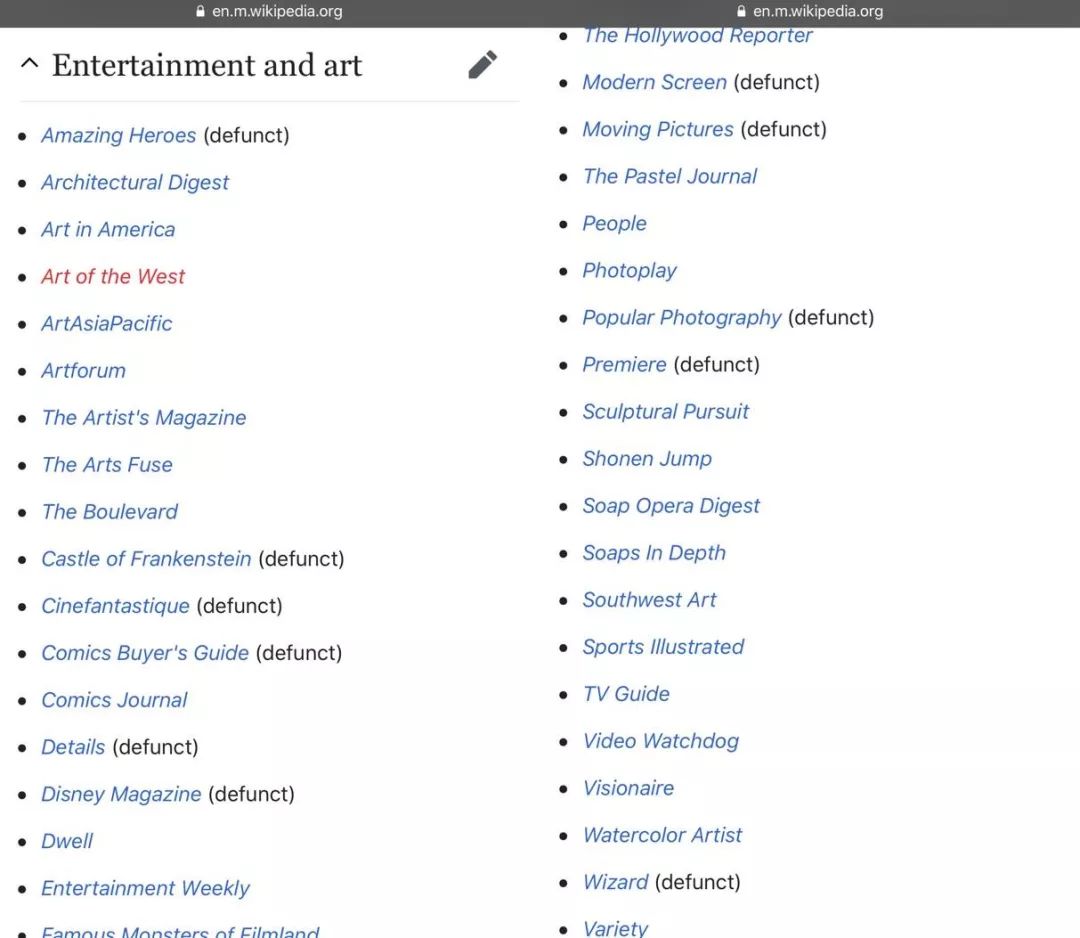Viewport: 1080px width, 938px height.
Task: Tap the right en.m.wikipedia.org address bar
Action: (818, 11)
